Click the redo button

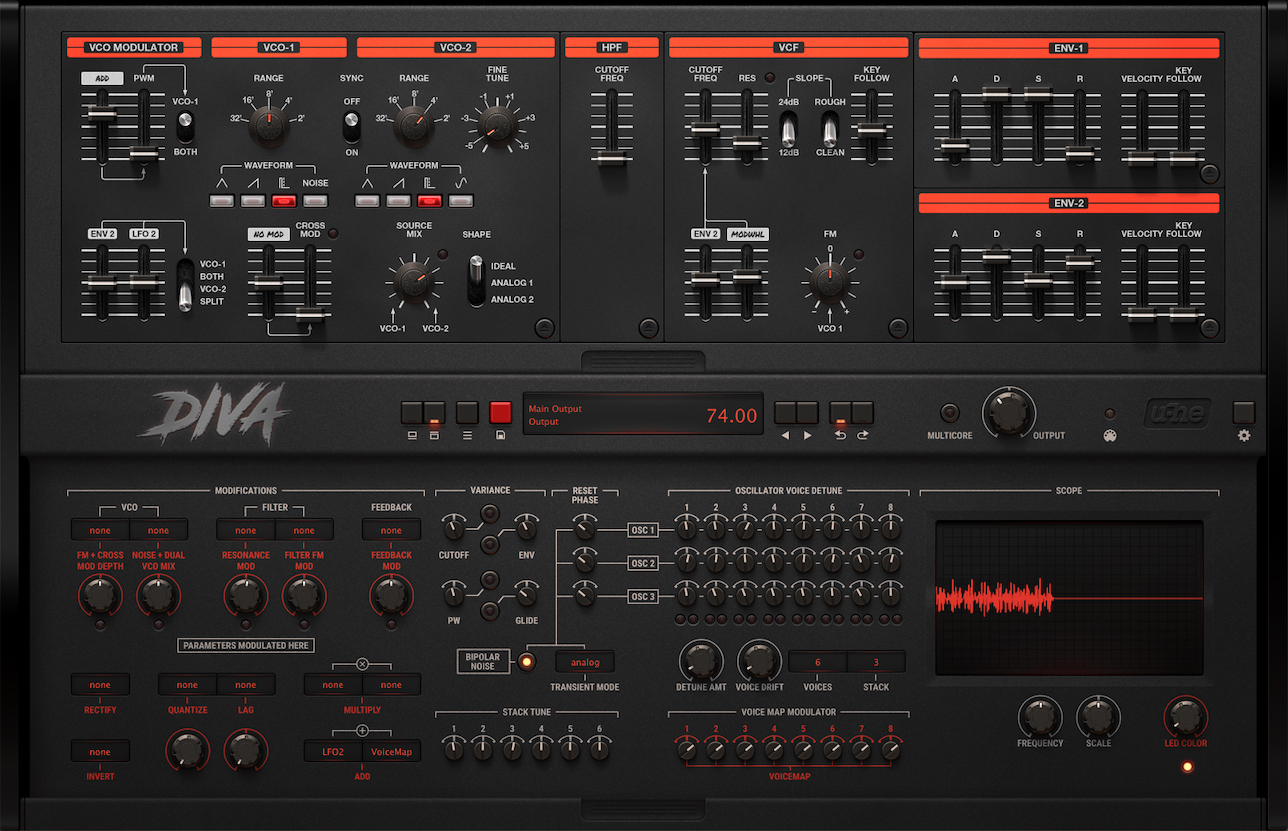click(x=863, y=413)
